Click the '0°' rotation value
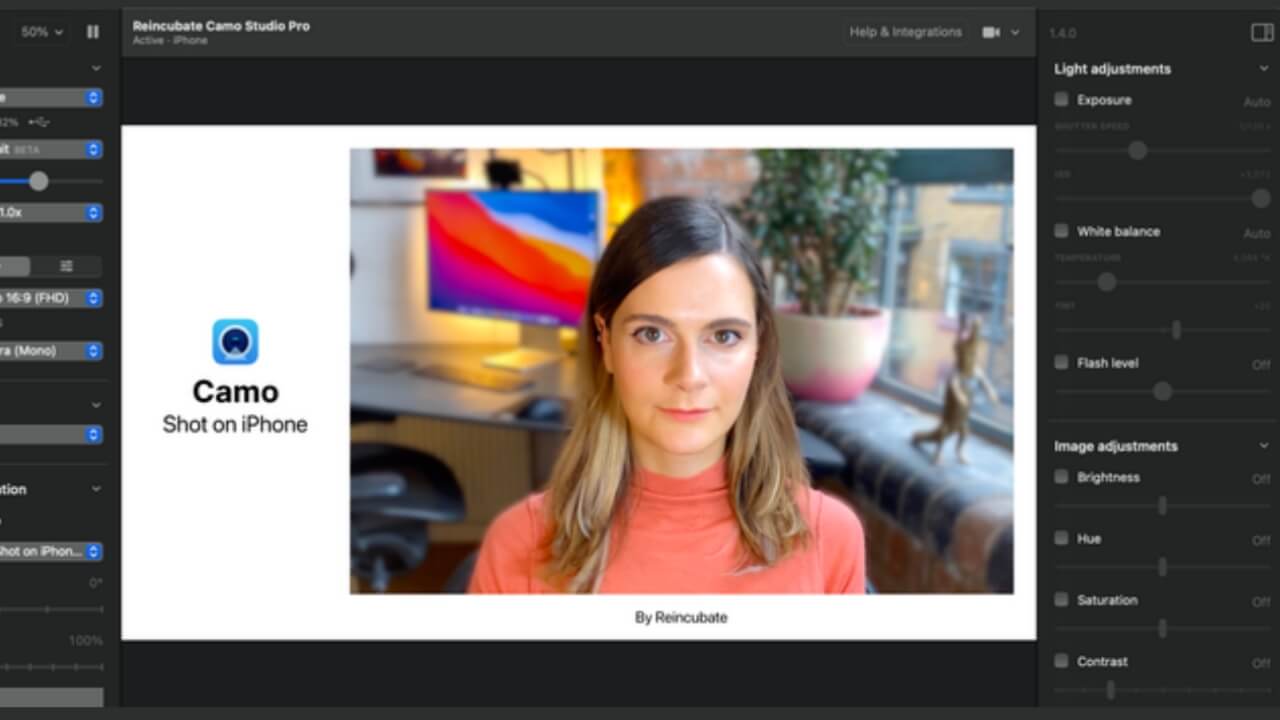Screen dimensions: 1280x720 (x=96, y=583)
